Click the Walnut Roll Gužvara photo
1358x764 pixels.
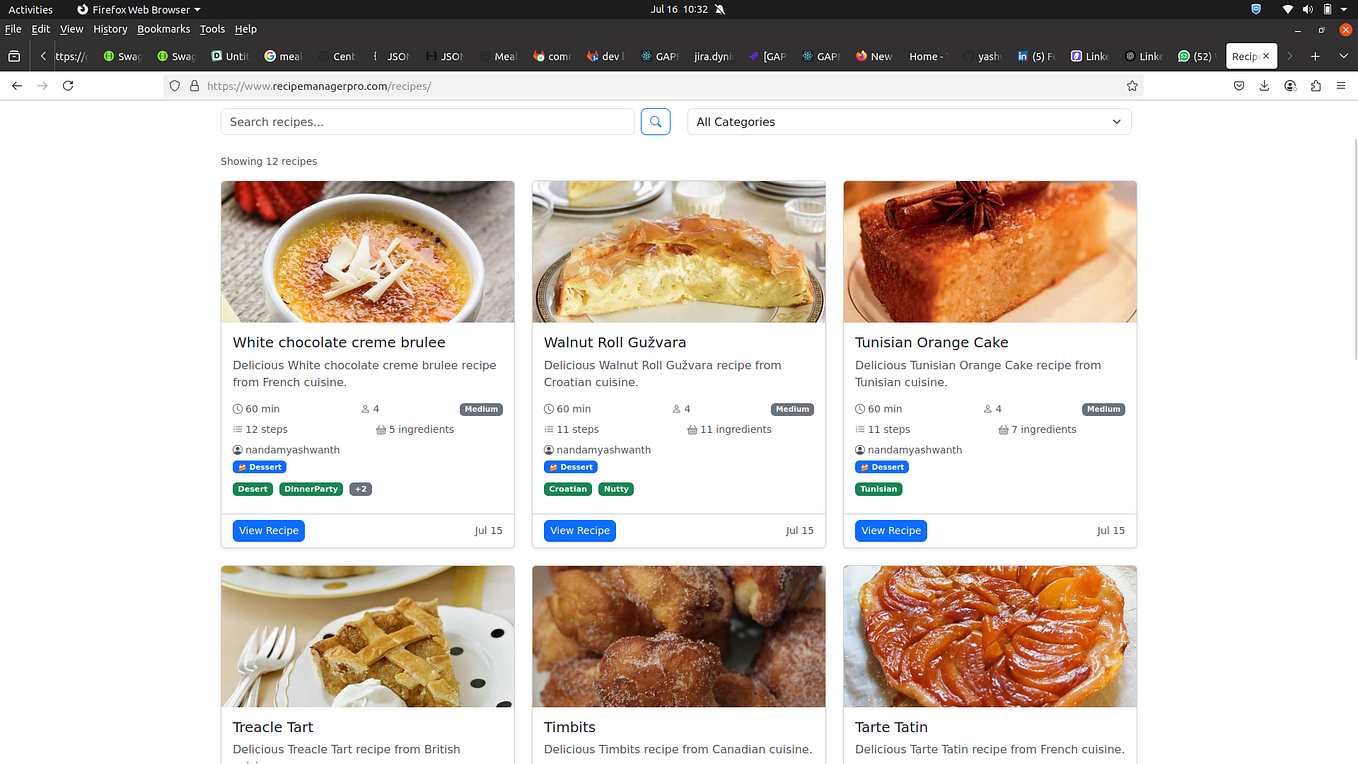[x=679, y=252]
